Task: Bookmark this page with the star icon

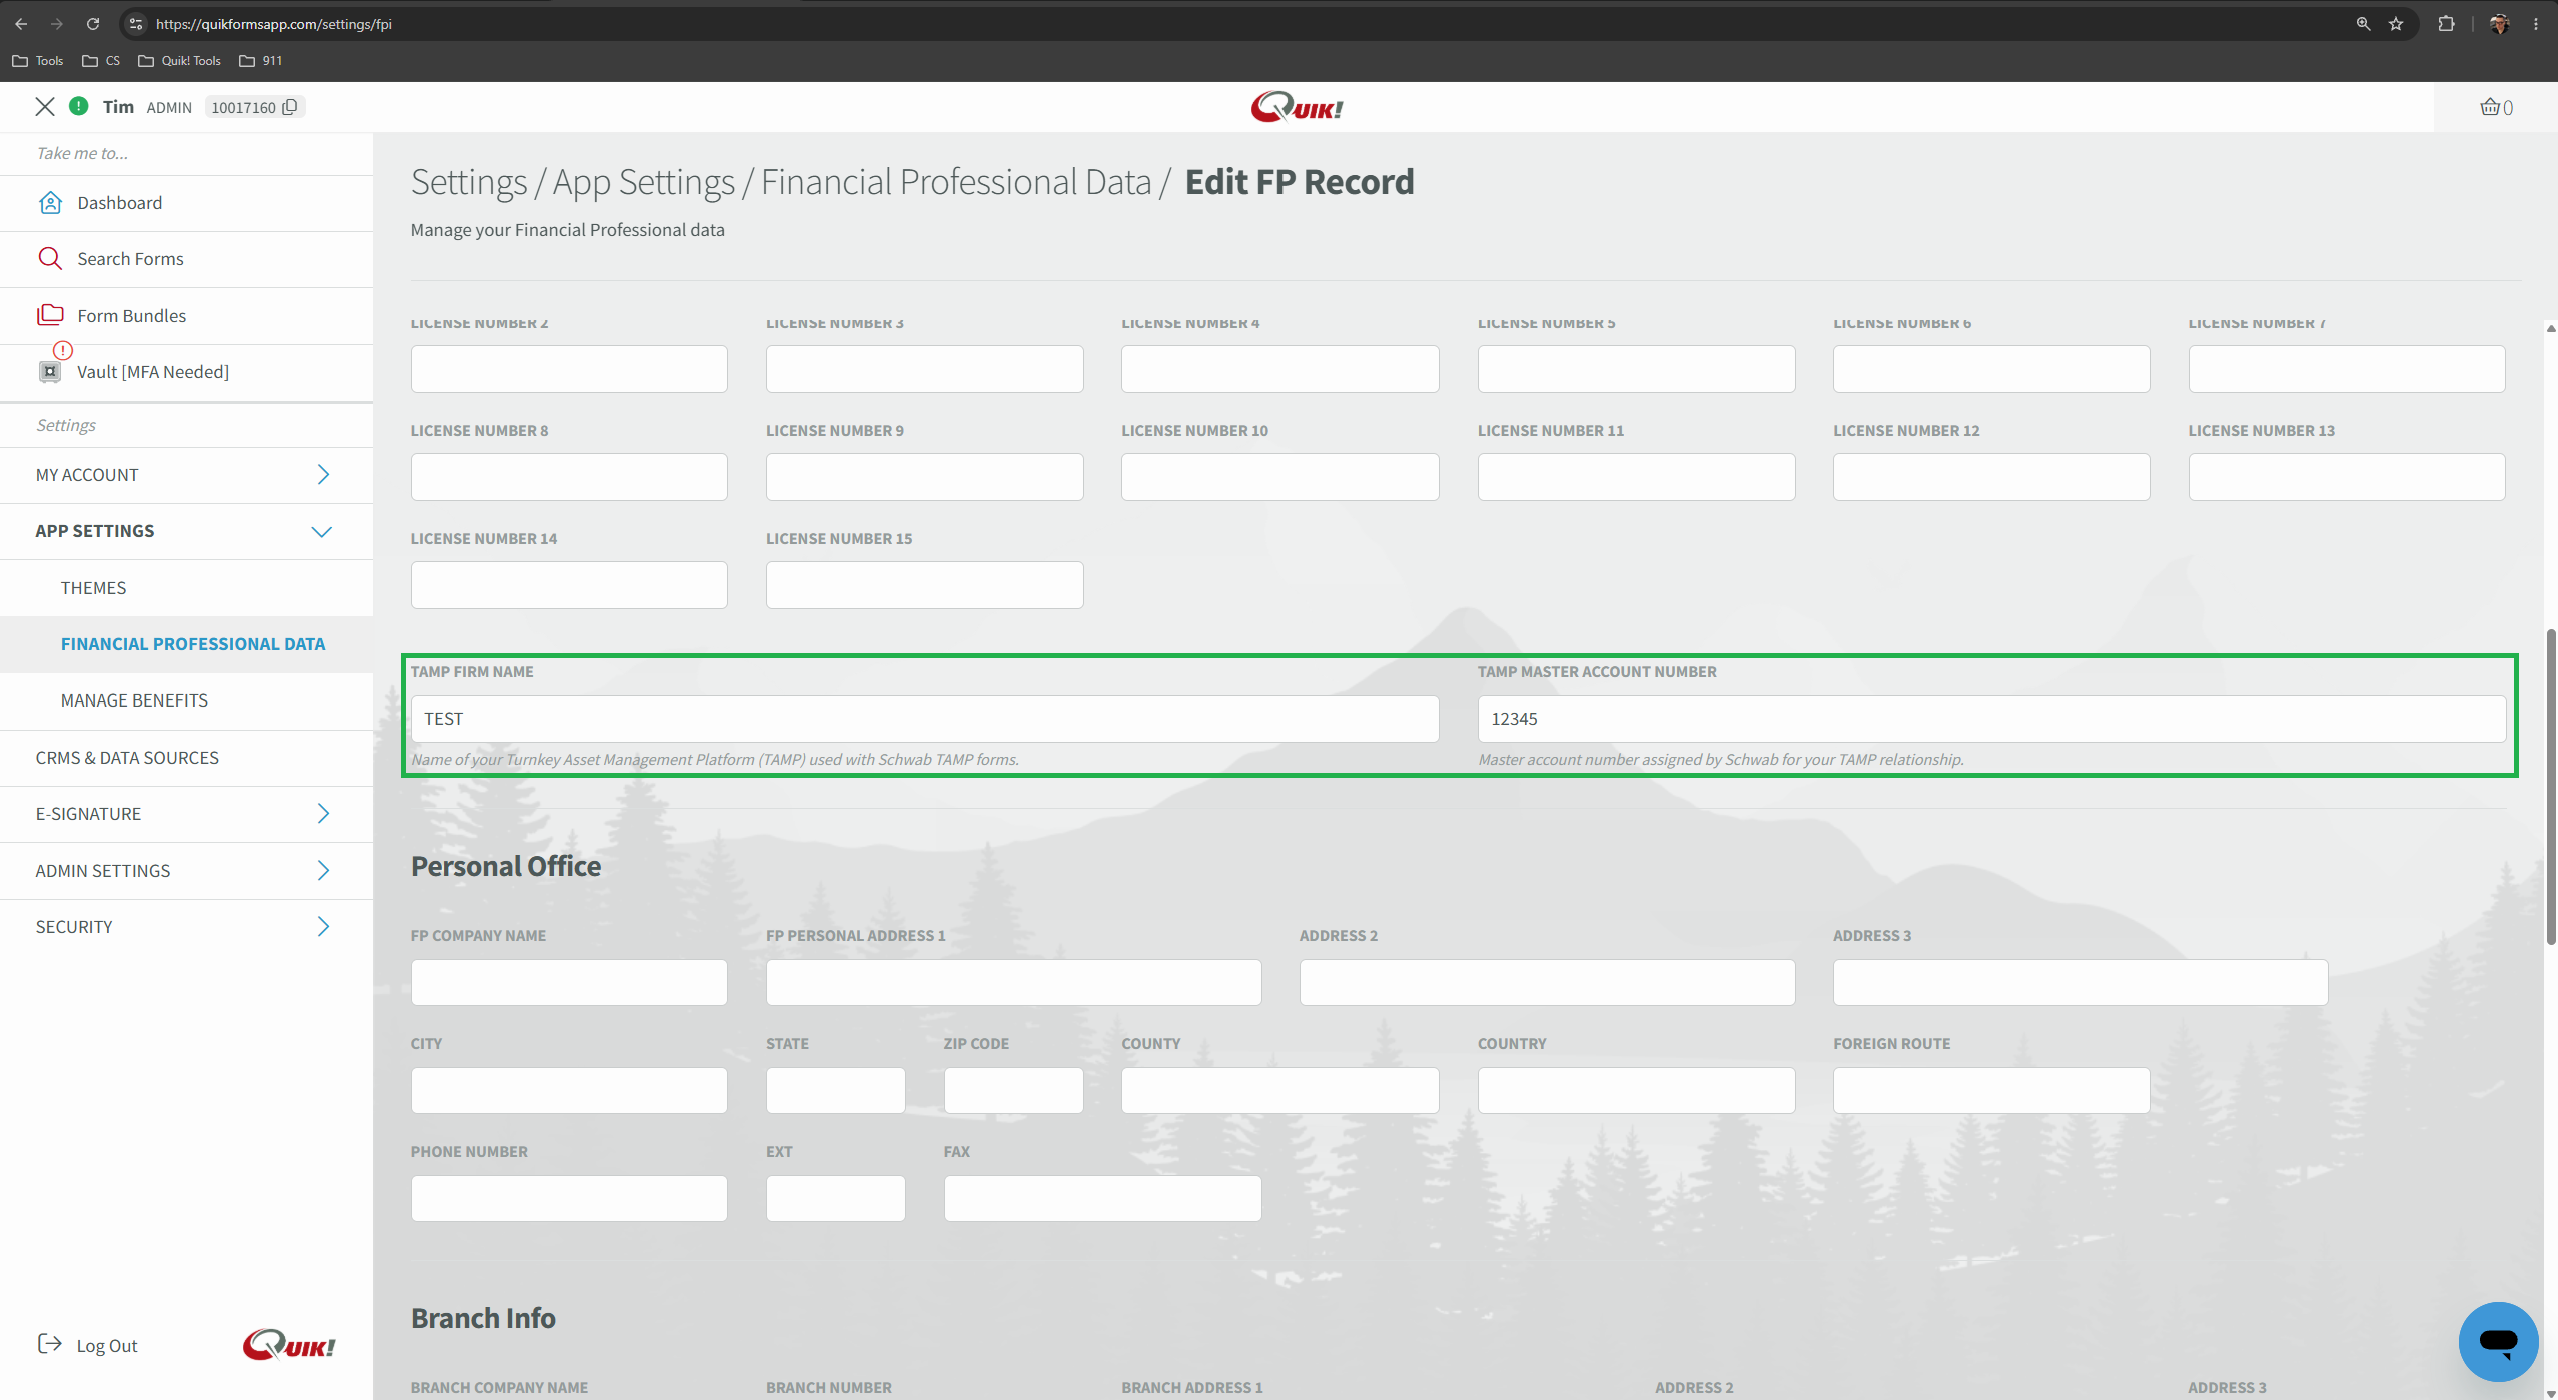Action: click(2396, 24)
